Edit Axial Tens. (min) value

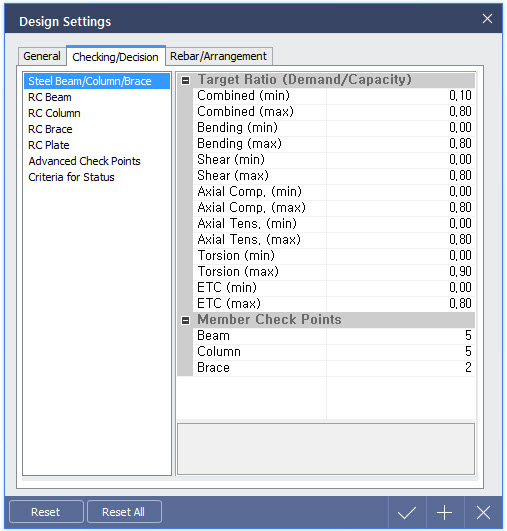pos(401,224)
